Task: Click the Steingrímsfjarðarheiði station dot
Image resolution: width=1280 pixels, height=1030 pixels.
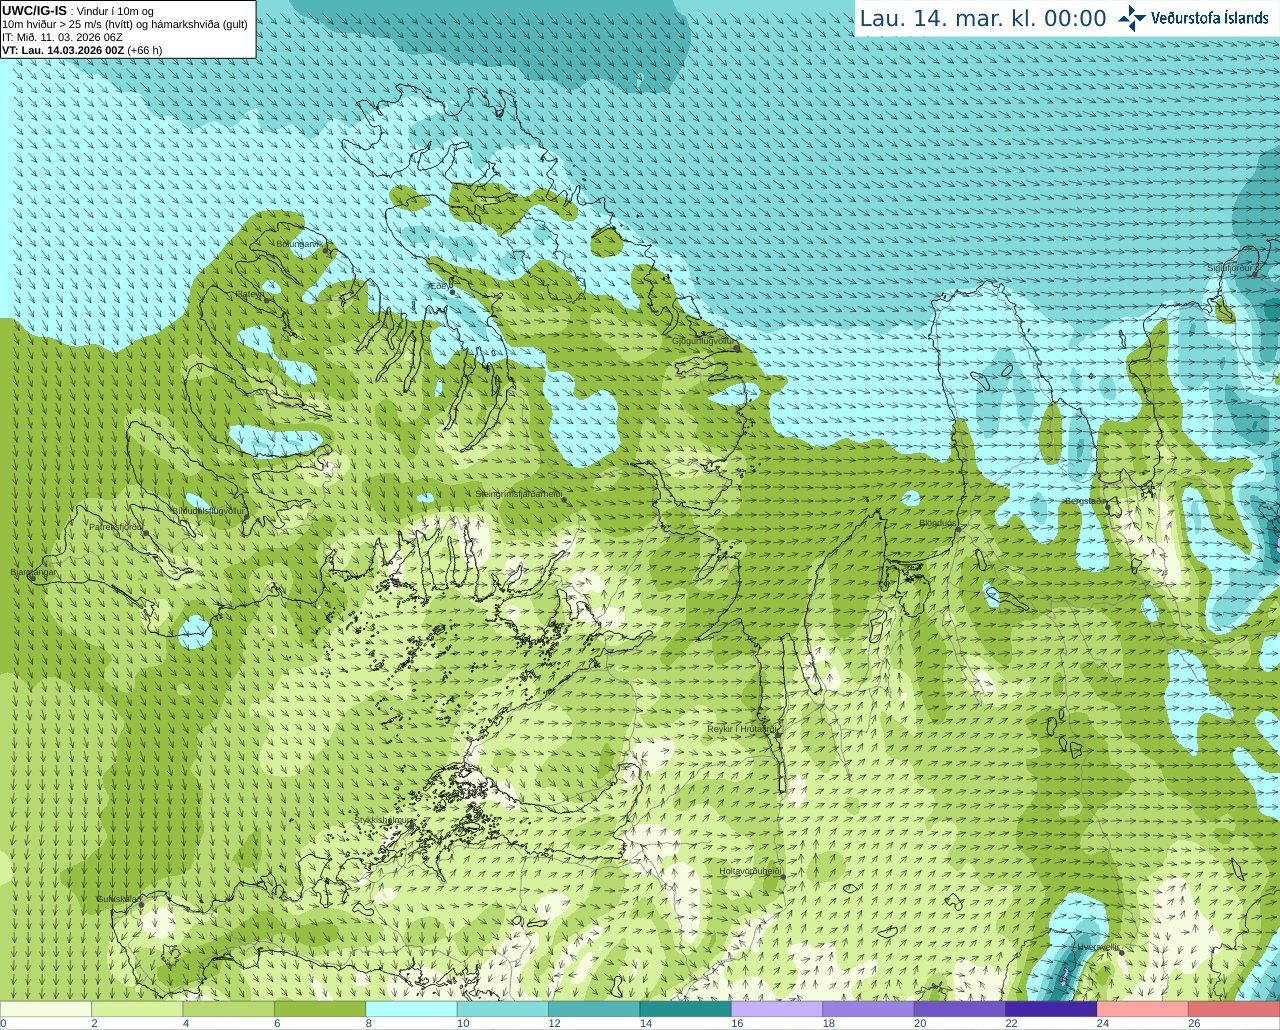Action: (x=565, y=500)
